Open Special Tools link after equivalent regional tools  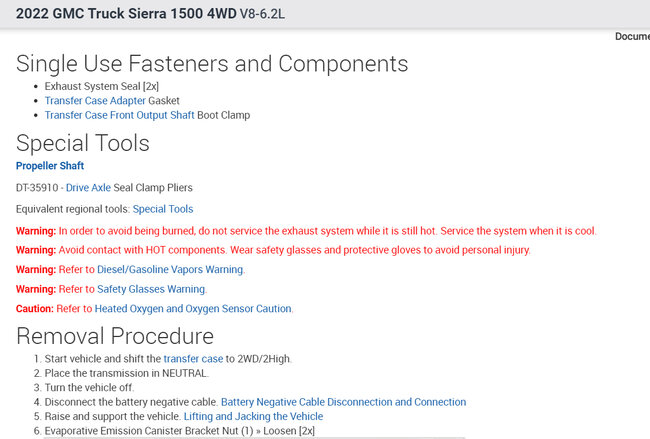pyautogui.click(x=163, y=209)
